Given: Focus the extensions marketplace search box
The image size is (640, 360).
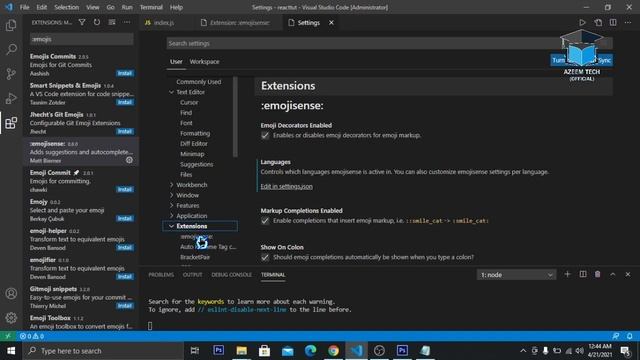Looking at the screenshot, I should pyautogui.click(x=82, y=39).
